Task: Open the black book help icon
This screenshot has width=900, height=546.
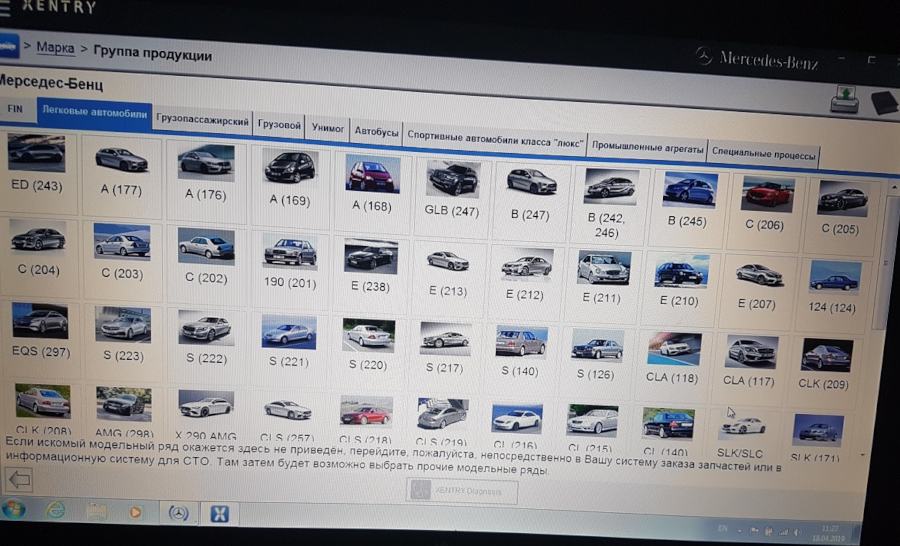Action: click(885, 103)
